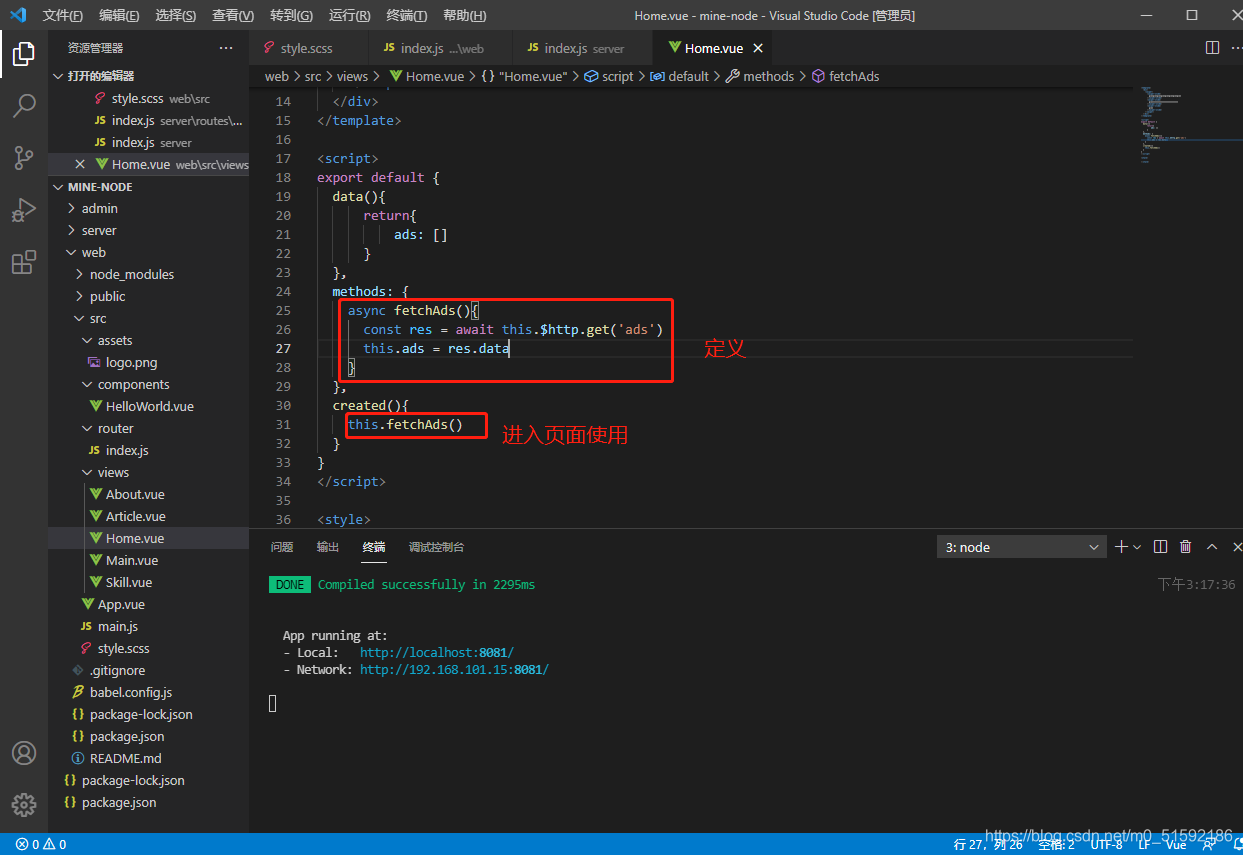Click the UTF-8 encoding status item
Screen dimensions: 1243x855
pos(1106,844)
